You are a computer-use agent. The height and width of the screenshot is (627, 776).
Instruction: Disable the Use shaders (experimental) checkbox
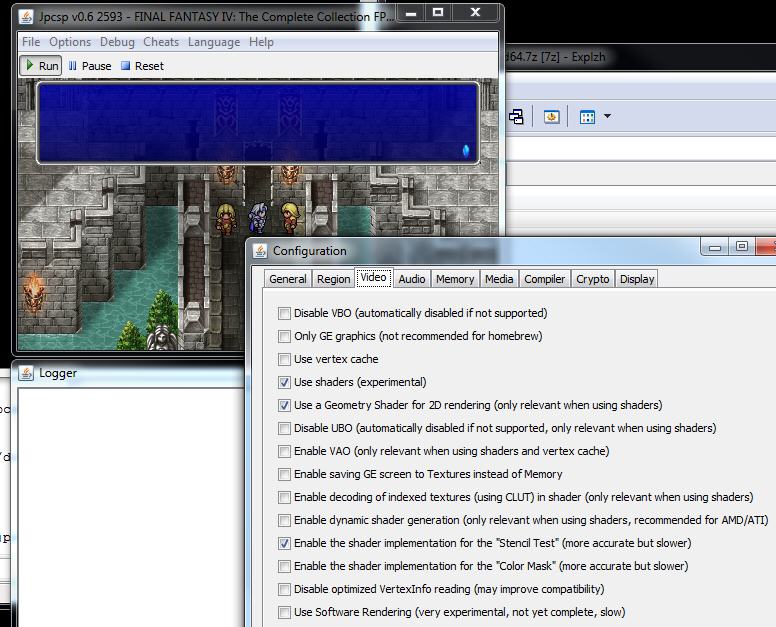[285, 382]
